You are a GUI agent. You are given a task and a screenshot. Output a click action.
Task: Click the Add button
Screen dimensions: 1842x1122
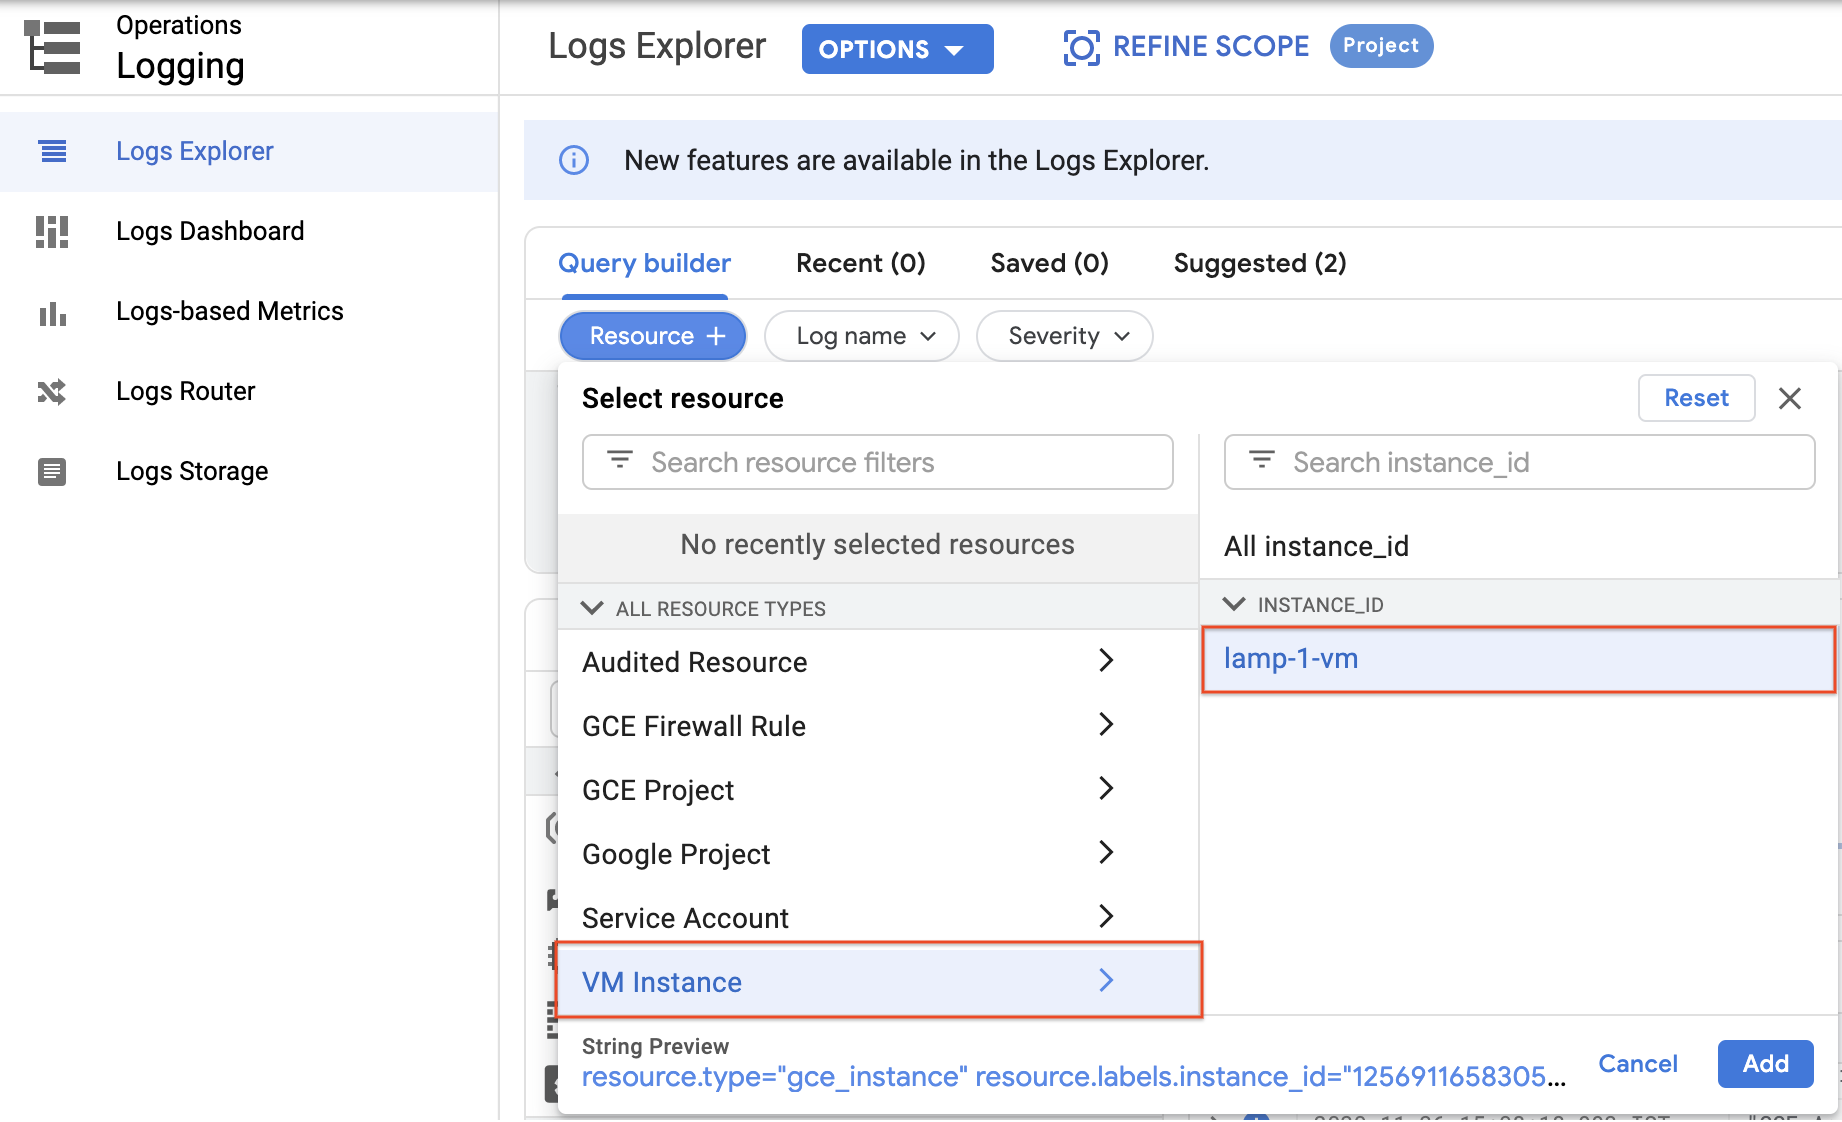[1765, 1064]
